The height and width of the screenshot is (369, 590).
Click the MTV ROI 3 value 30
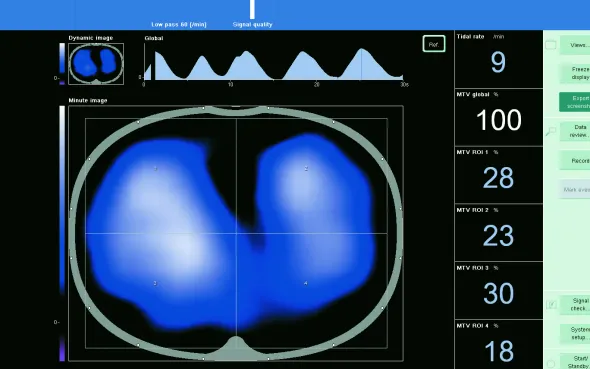click(x=498, y=294)
